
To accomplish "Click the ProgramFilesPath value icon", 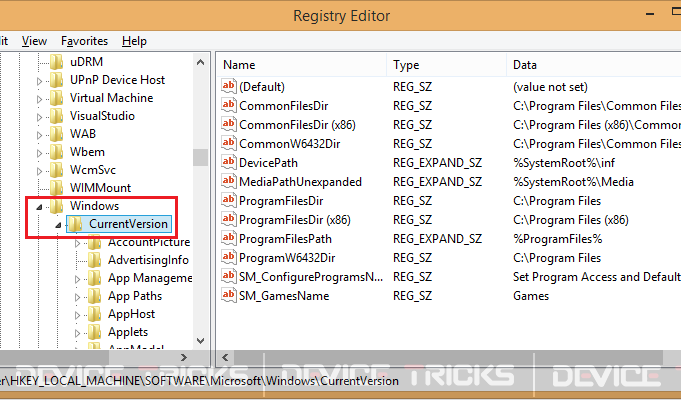I will point(229,238).
